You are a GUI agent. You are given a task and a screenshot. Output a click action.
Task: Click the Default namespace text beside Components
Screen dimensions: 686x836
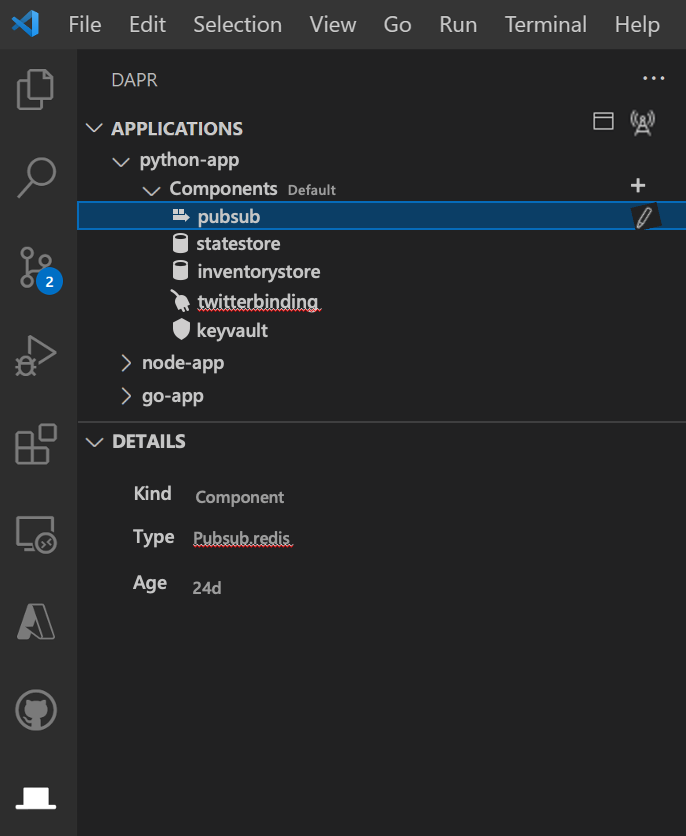point(312,190)
